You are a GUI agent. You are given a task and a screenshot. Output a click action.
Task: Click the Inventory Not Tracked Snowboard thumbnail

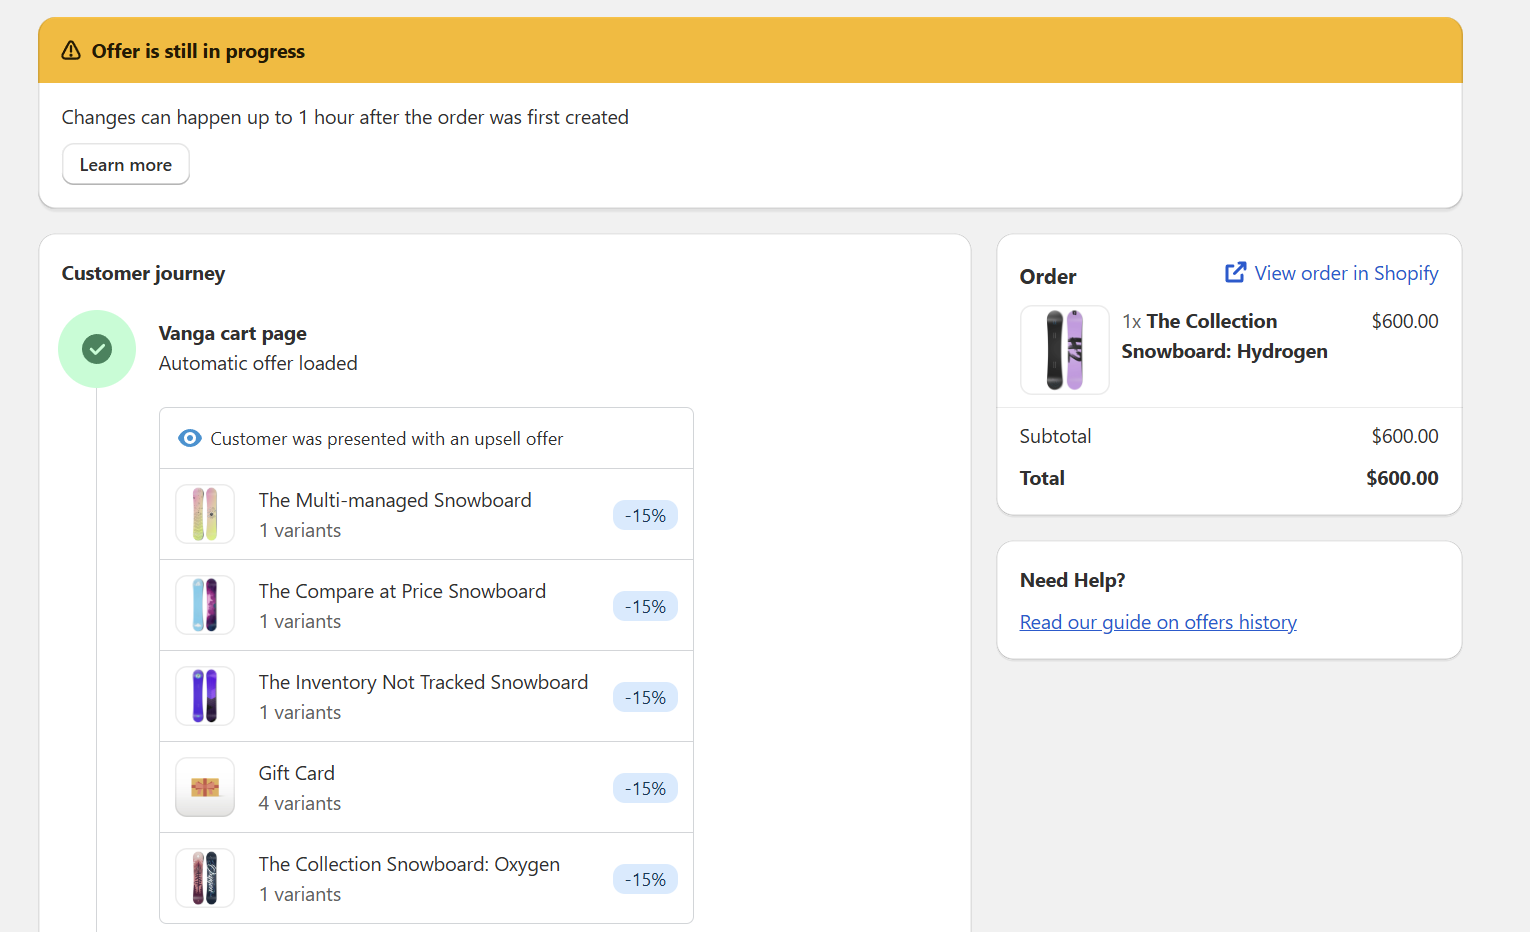(x=205, y=696)
